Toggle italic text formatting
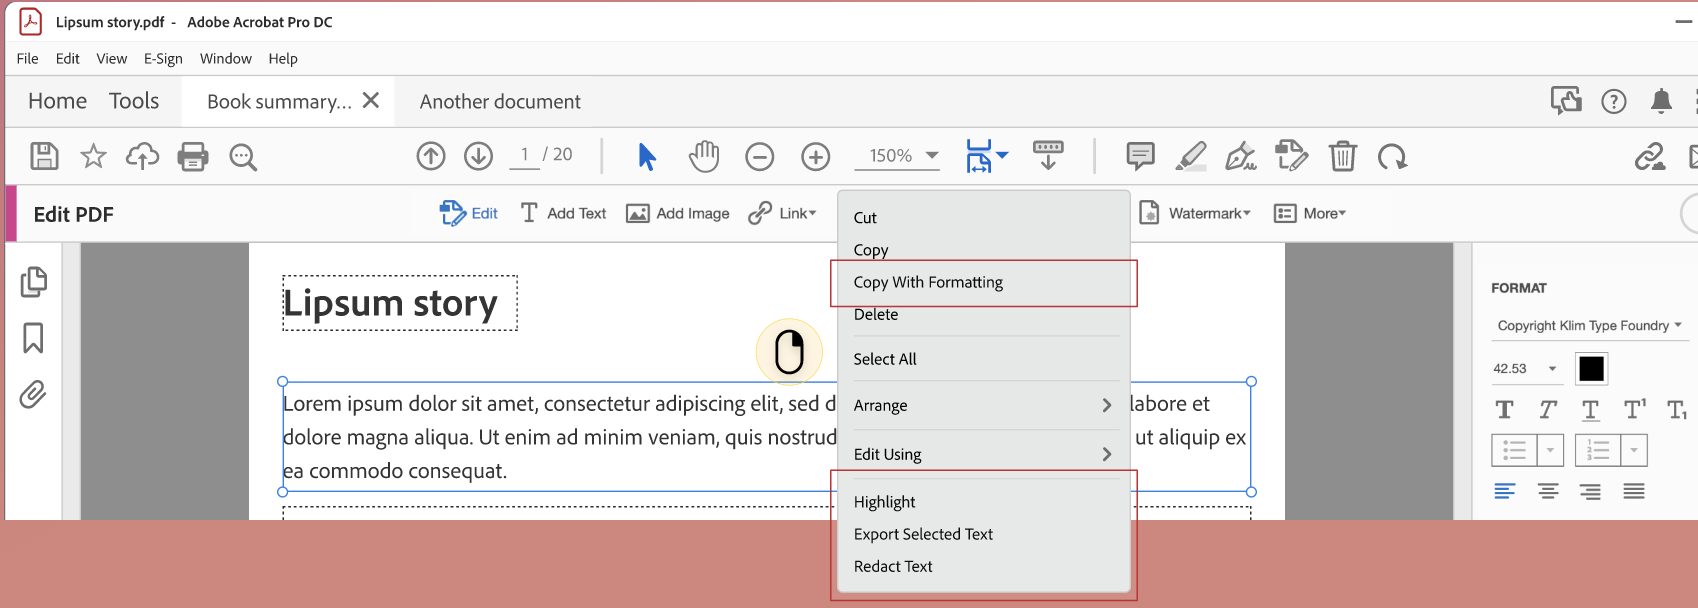 [1547, 409]
